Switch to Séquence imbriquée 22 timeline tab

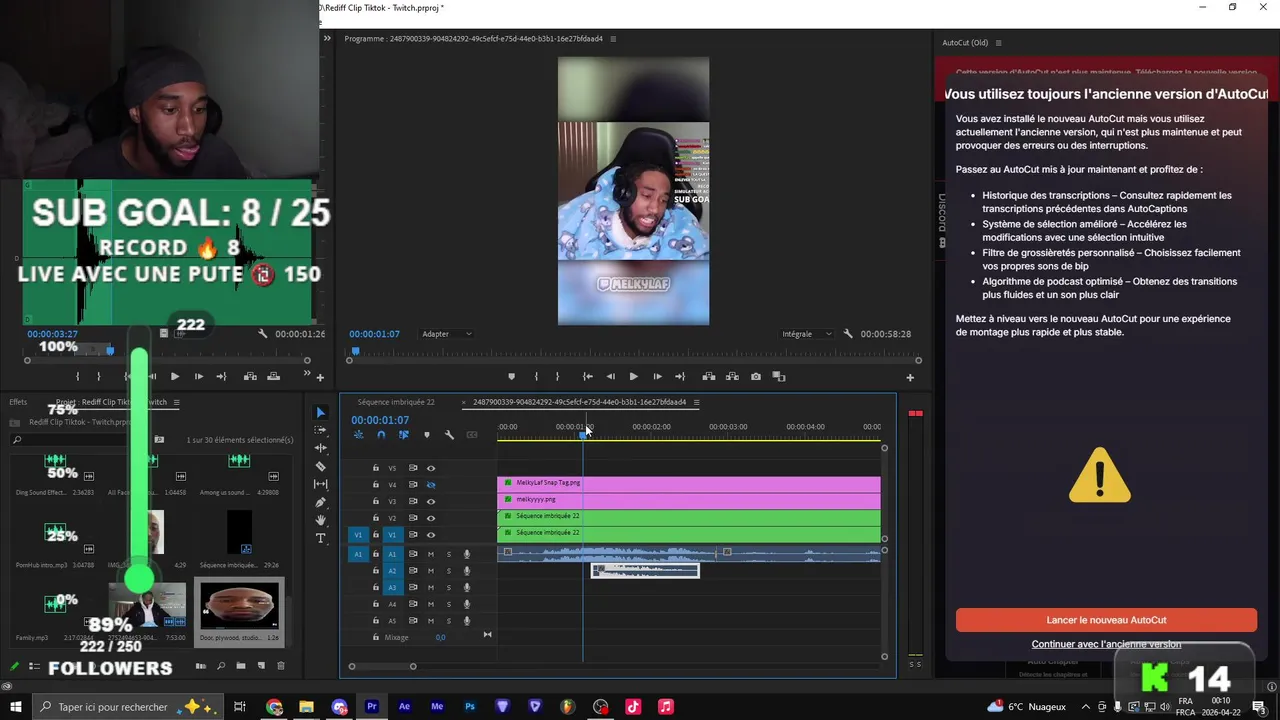pos(396,402)
